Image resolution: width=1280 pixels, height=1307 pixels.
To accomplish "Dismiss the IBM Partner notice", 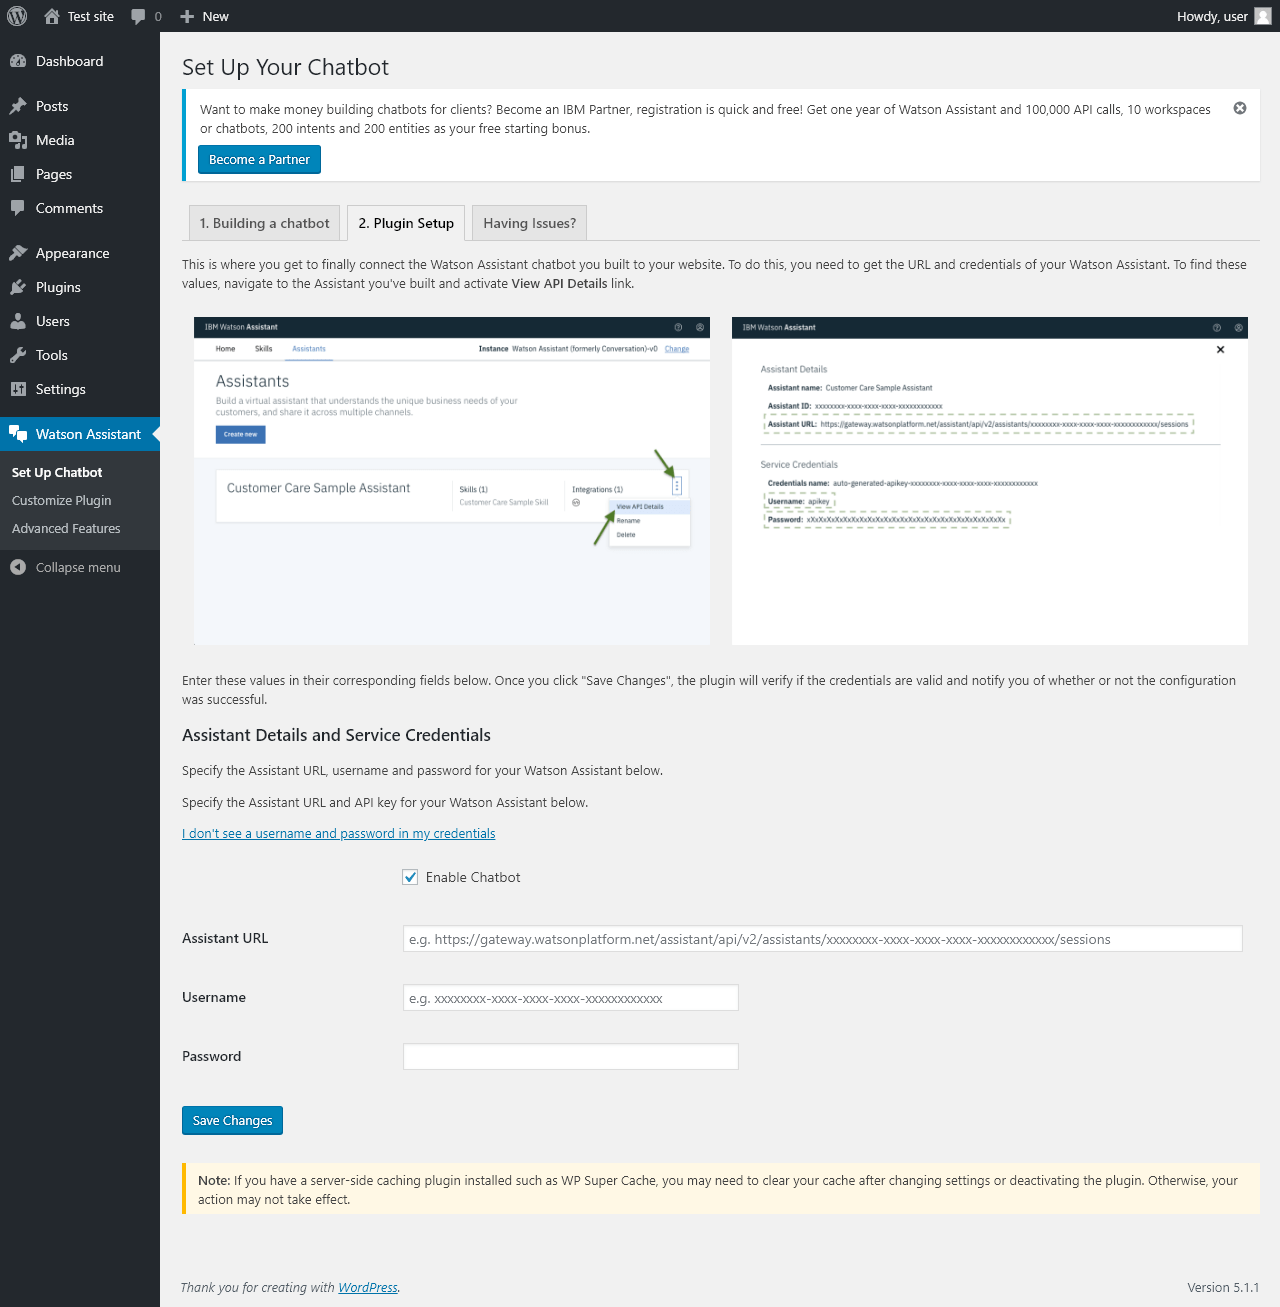I will coord(1240,108).
